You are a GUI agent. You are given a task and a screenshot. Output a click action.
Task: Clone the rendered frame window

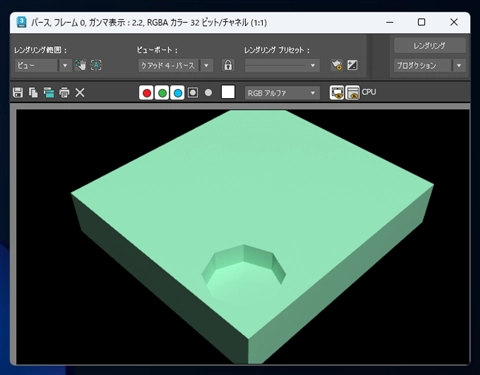49,93
